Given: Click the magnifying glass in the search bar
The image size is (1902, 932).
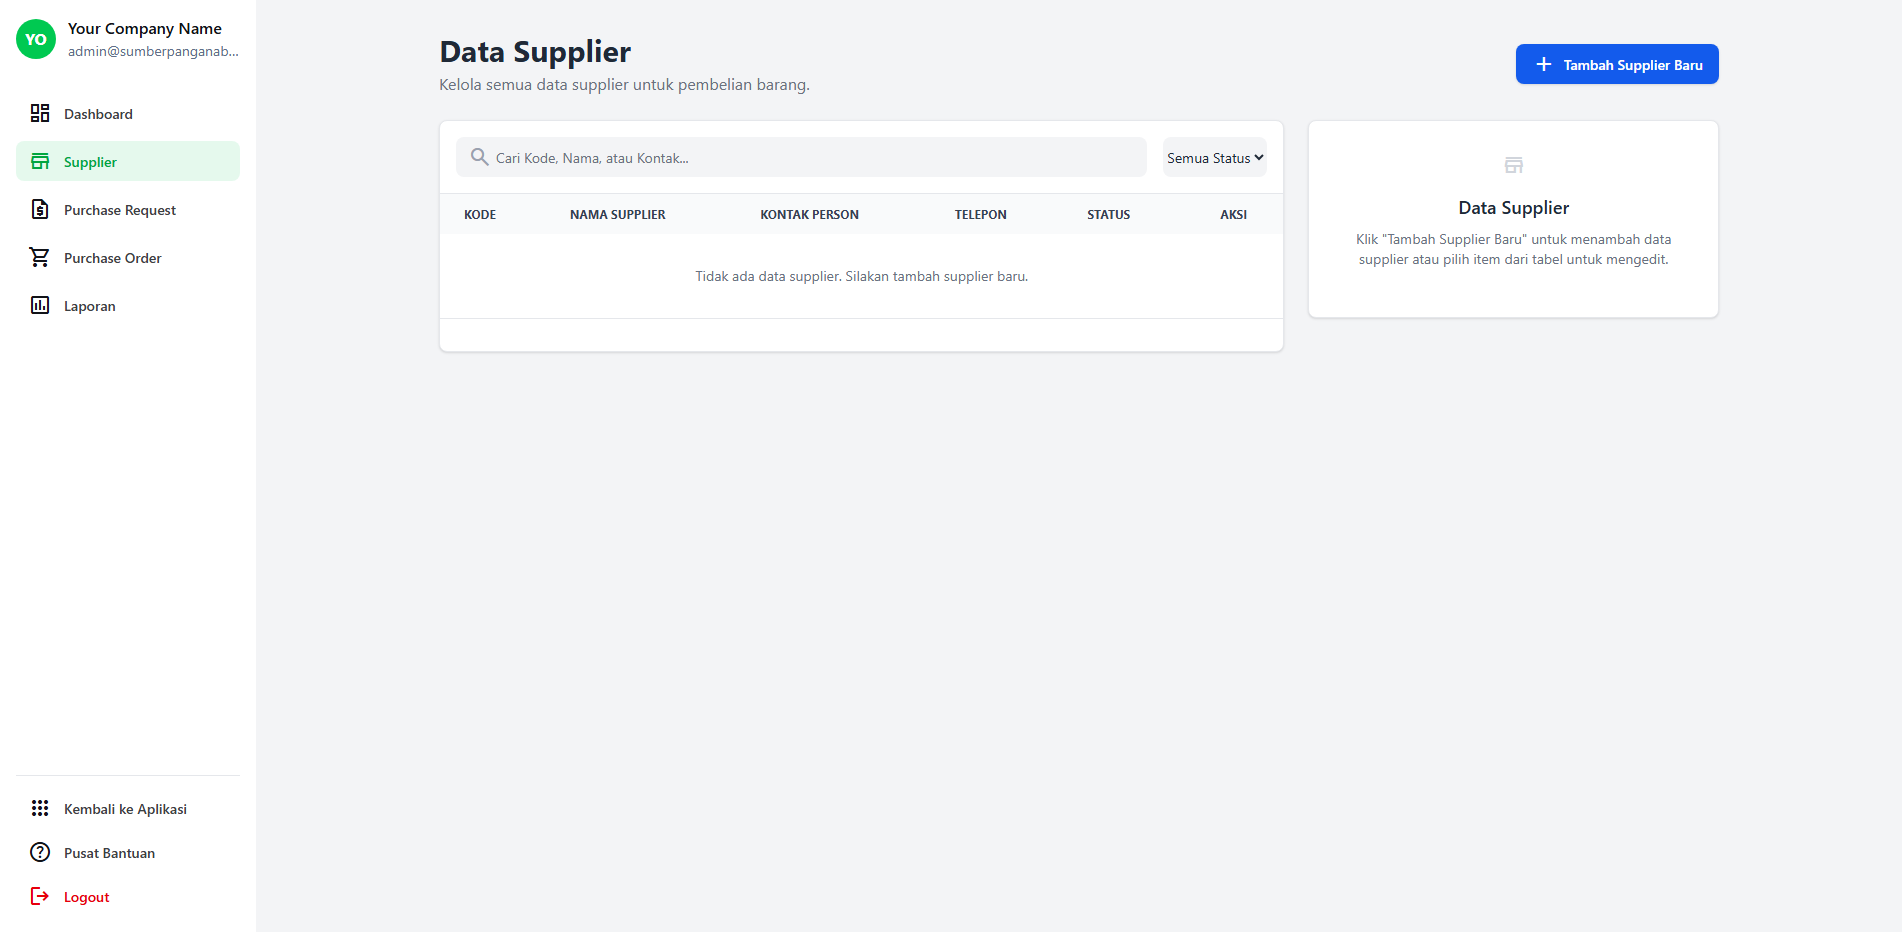Looking at the screenshot, I should (x=480, y=157).
